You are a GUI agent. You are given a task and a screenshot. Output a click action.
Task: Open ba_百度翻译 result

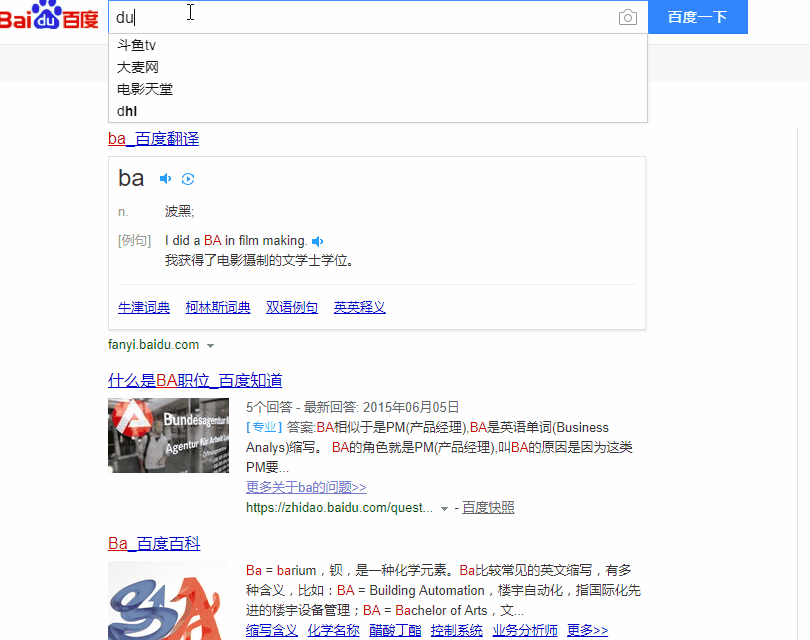pyautogui.click(x=153, y=138)
